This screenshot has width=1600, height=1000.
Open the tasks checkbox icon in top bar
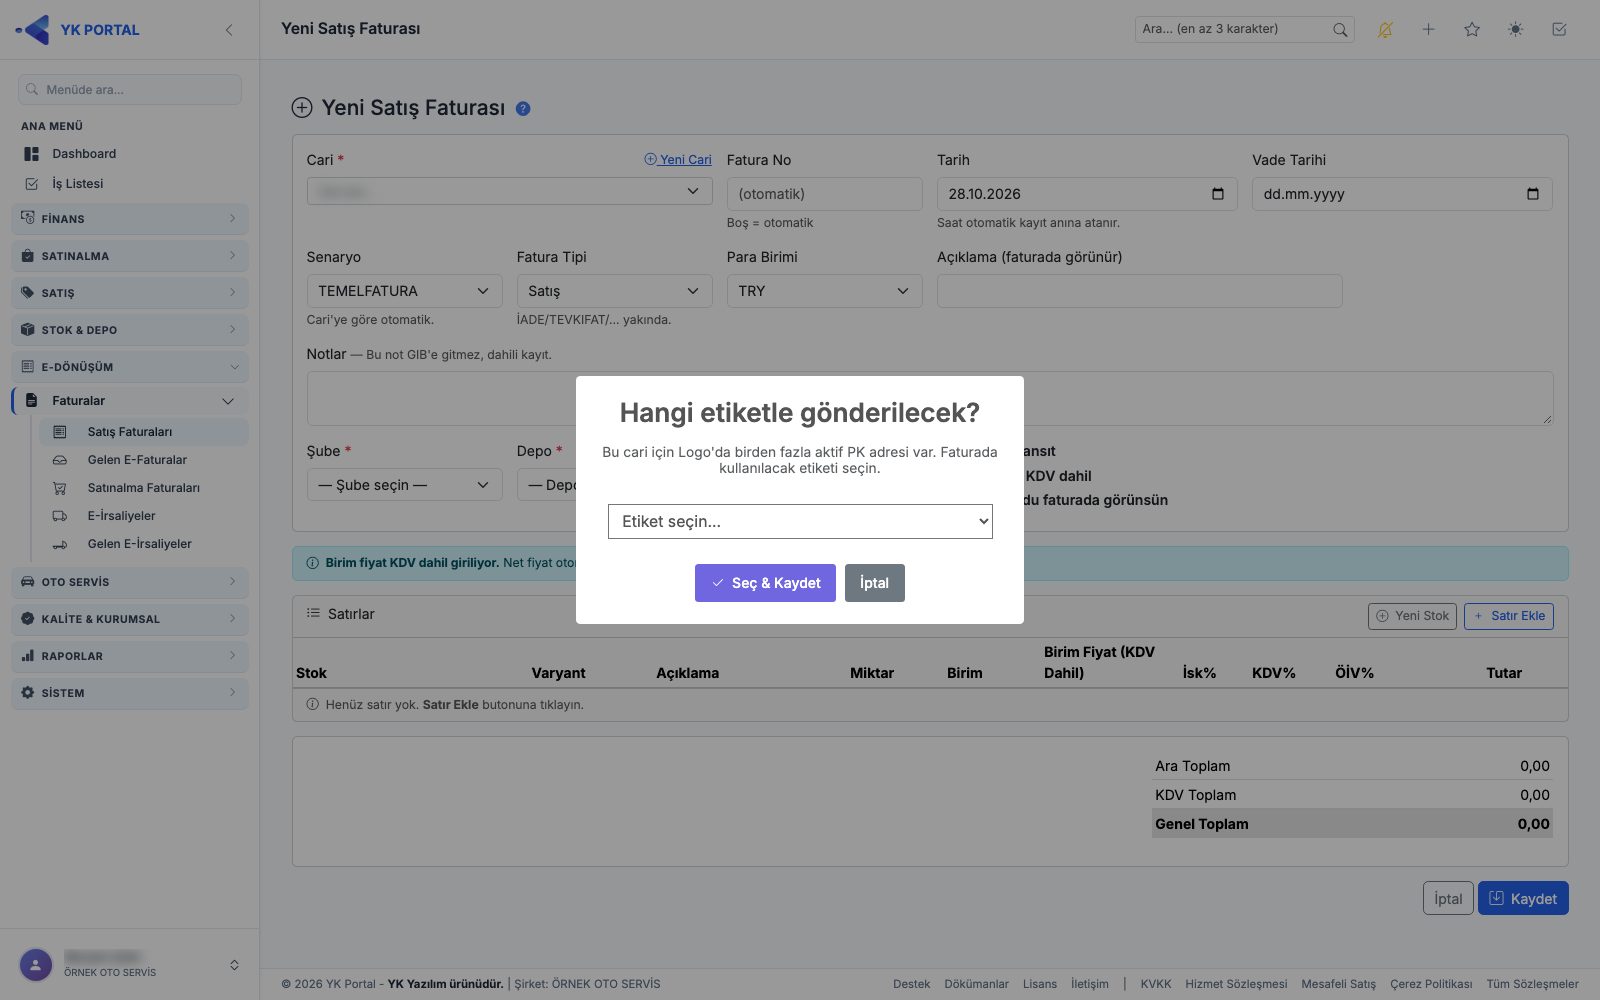tap(1559, 30)
